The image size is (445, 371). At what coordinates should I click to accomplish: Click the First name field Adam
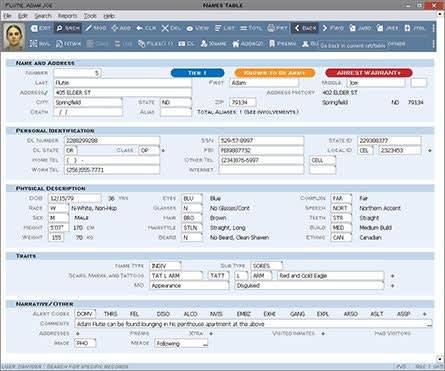pyautogui.click(x=264, y=83)
